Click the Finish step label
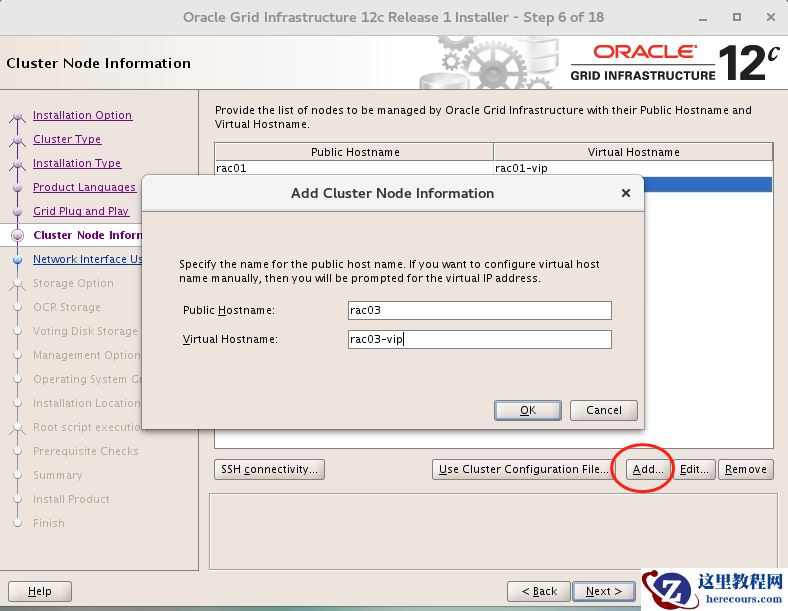Screen dimensions: 788x611 click(49, 523)
